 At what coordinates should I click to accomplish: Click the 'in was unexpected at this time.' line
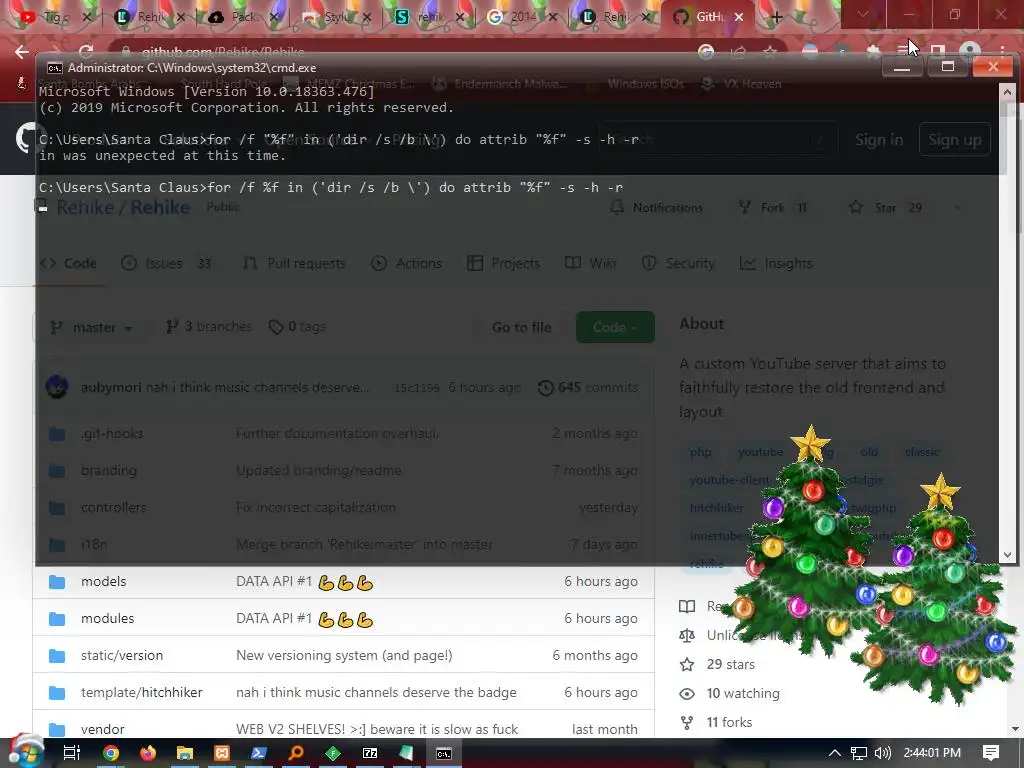click(x=162, y=155)
